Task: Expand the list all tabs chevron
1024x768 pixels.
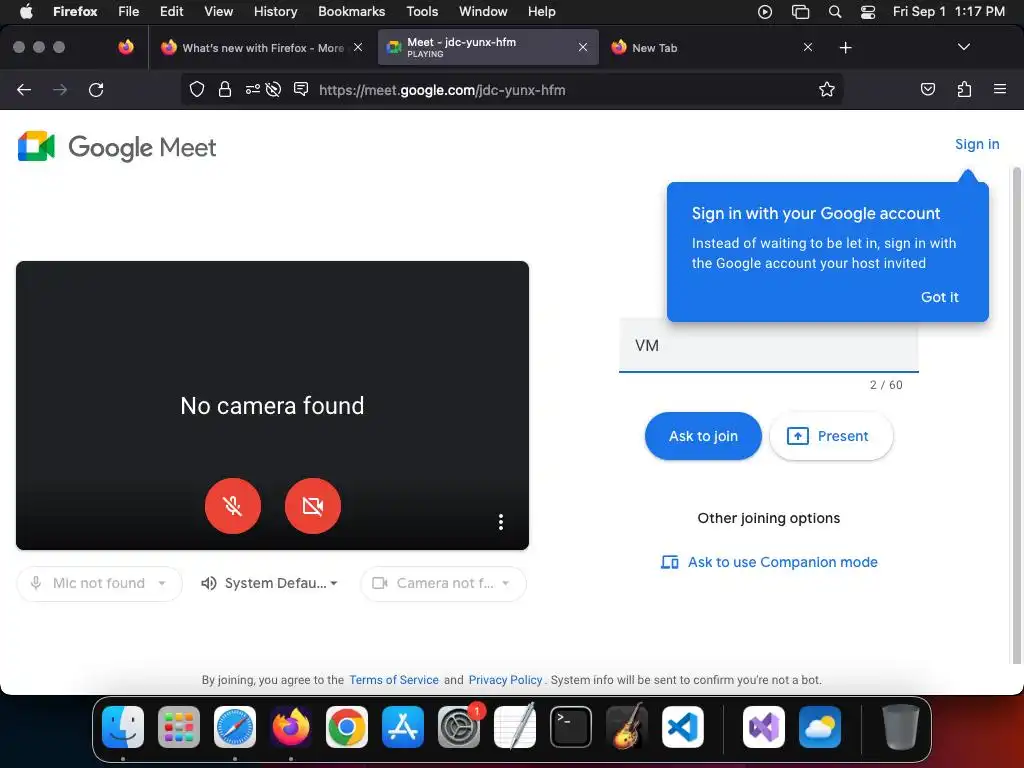Action: pyautogui.click(x=963, y=47)
